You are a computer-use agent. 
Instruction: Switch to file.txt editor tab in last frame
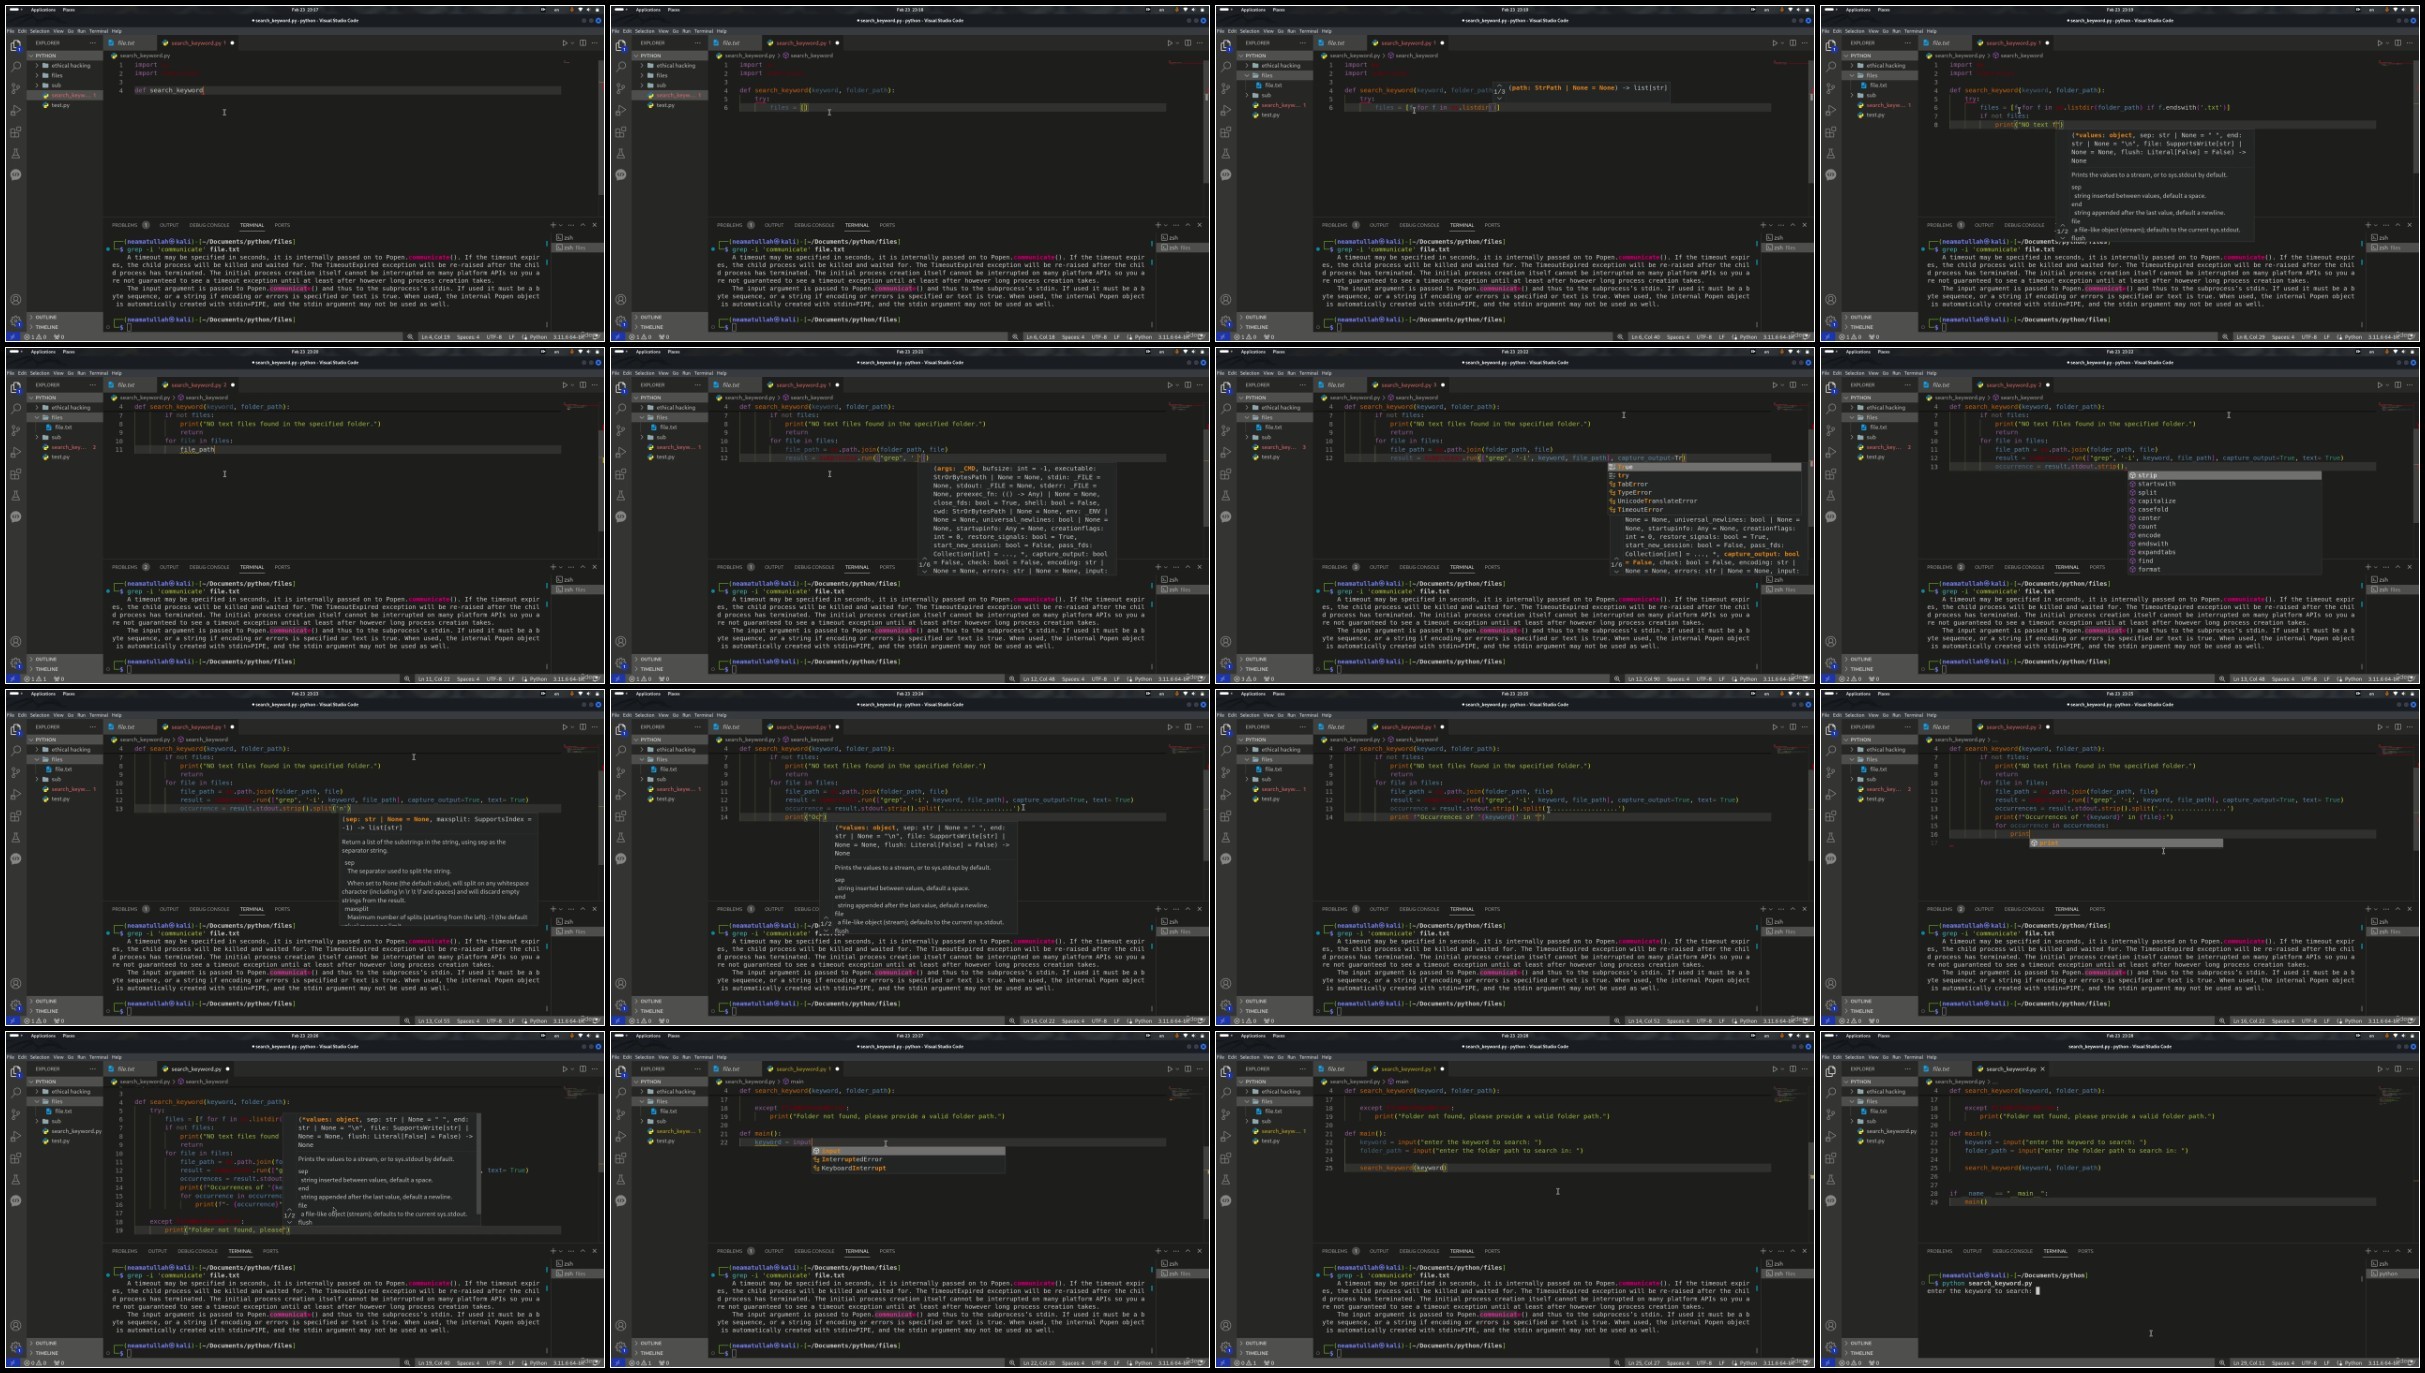(x=1943, y=1069)
